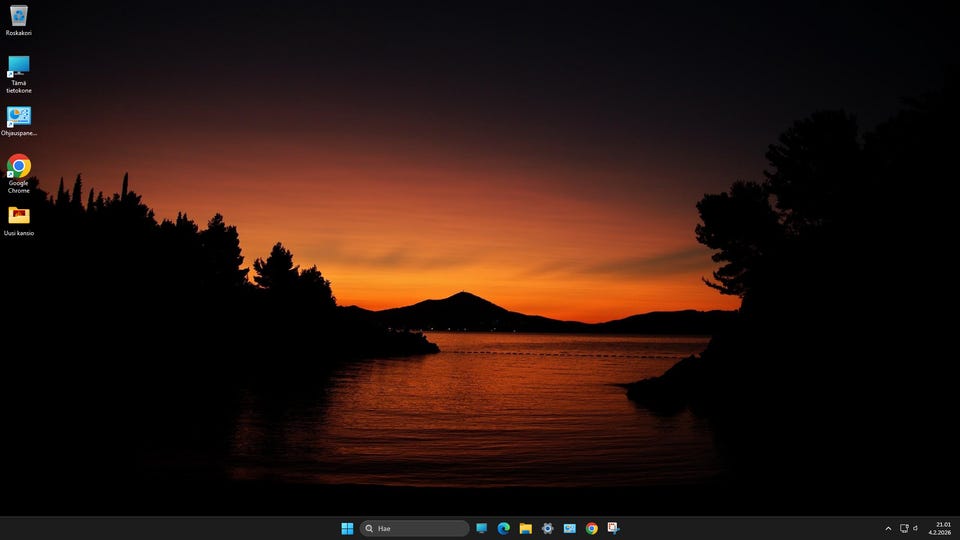Open the Control Panel taskbar icon
Screen dimensions: 960x540
pos(569,528)
